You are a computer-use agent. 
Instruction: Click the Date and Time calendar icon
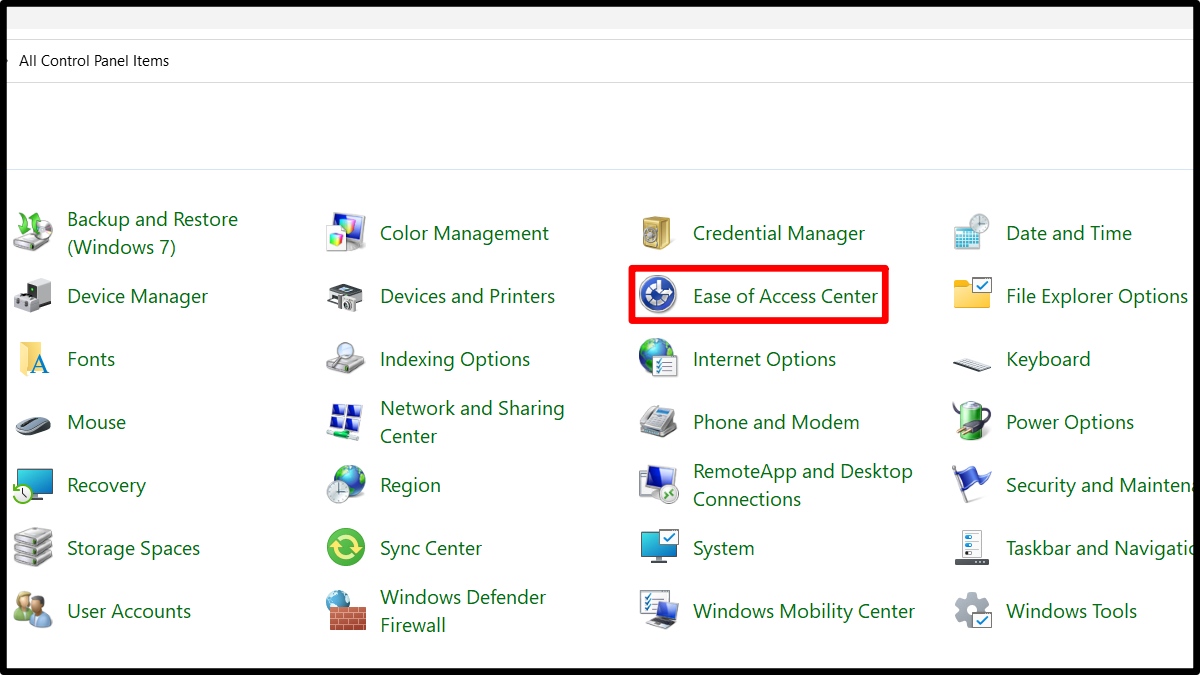[x=972, y=233]
